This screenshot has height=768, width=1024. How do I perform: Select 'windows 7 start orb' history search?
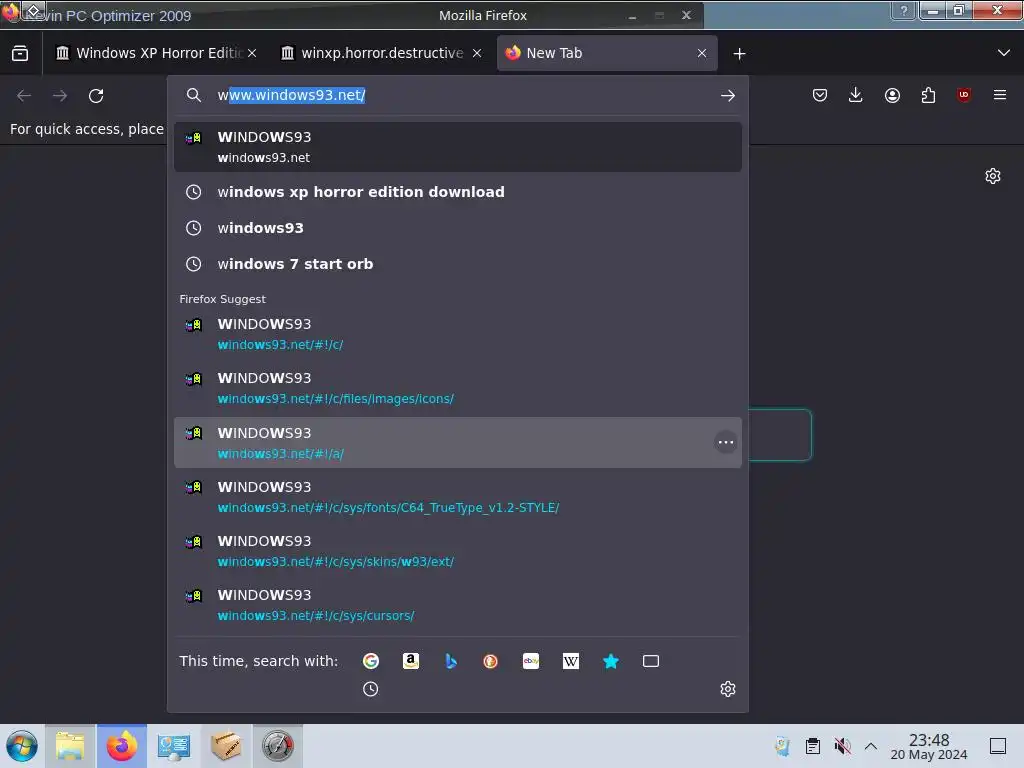[x=457, y=264]
